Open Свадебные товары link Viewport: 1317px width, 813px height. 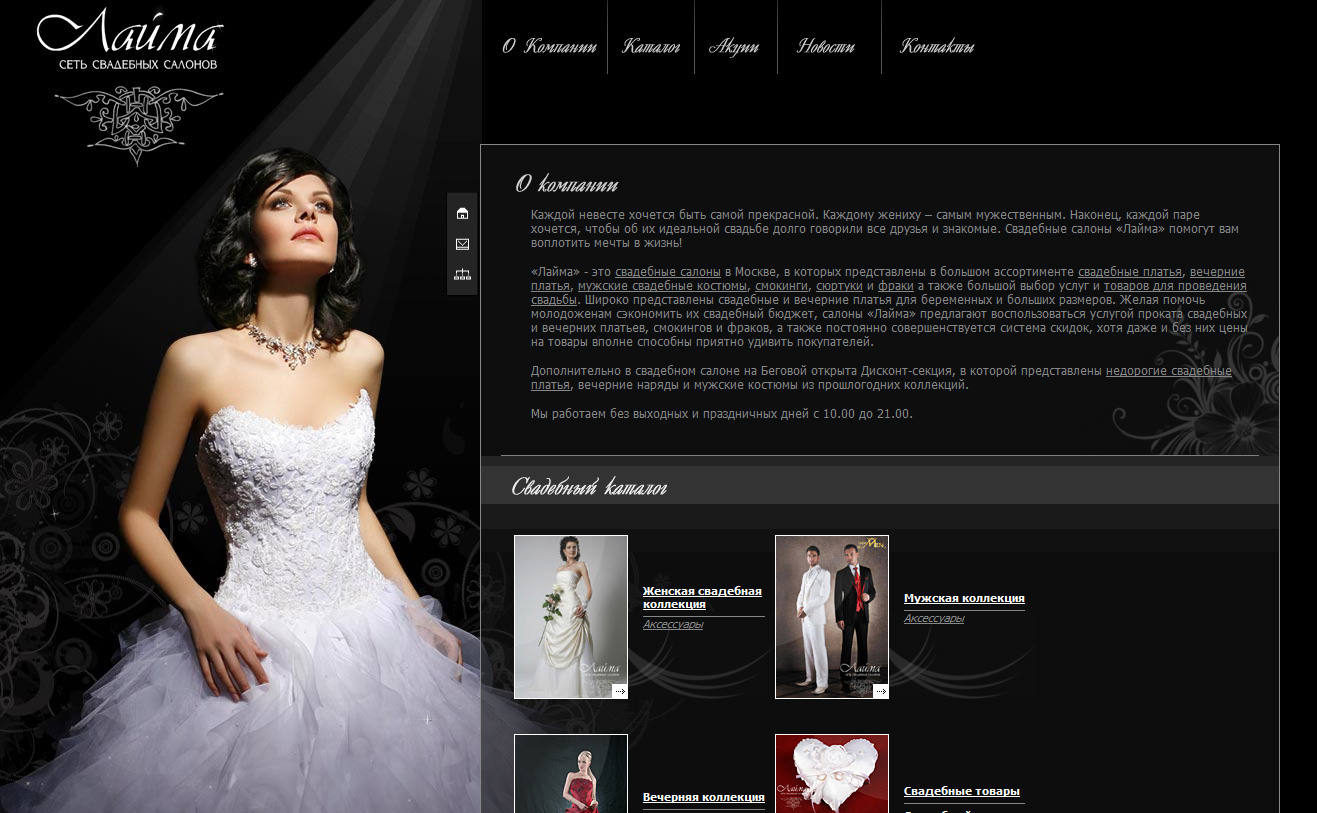click(x=962, y=791)
